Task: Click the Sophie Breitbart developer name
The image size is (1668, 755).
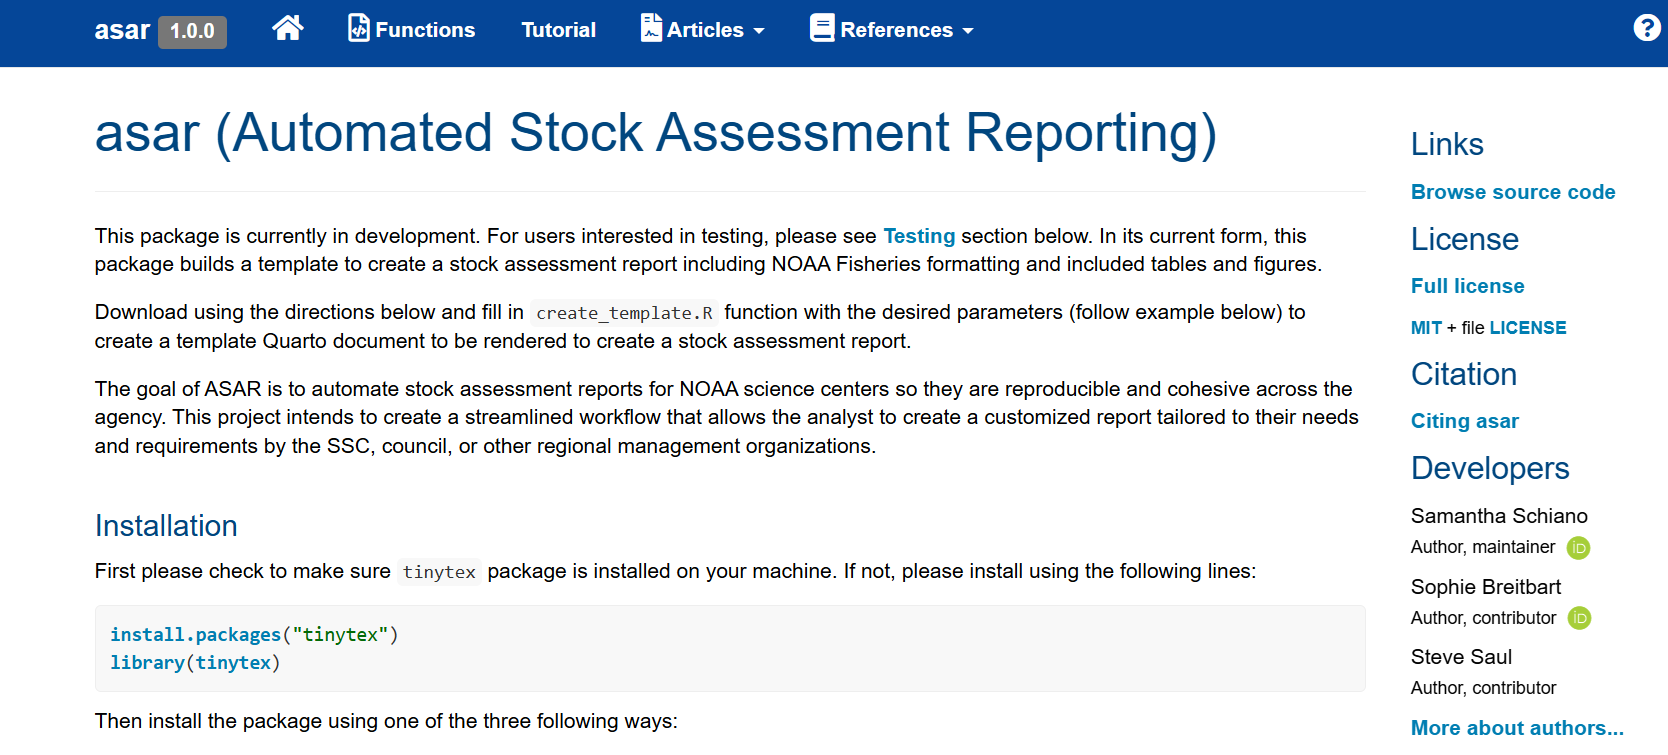Action: [x=1485, y=587]
